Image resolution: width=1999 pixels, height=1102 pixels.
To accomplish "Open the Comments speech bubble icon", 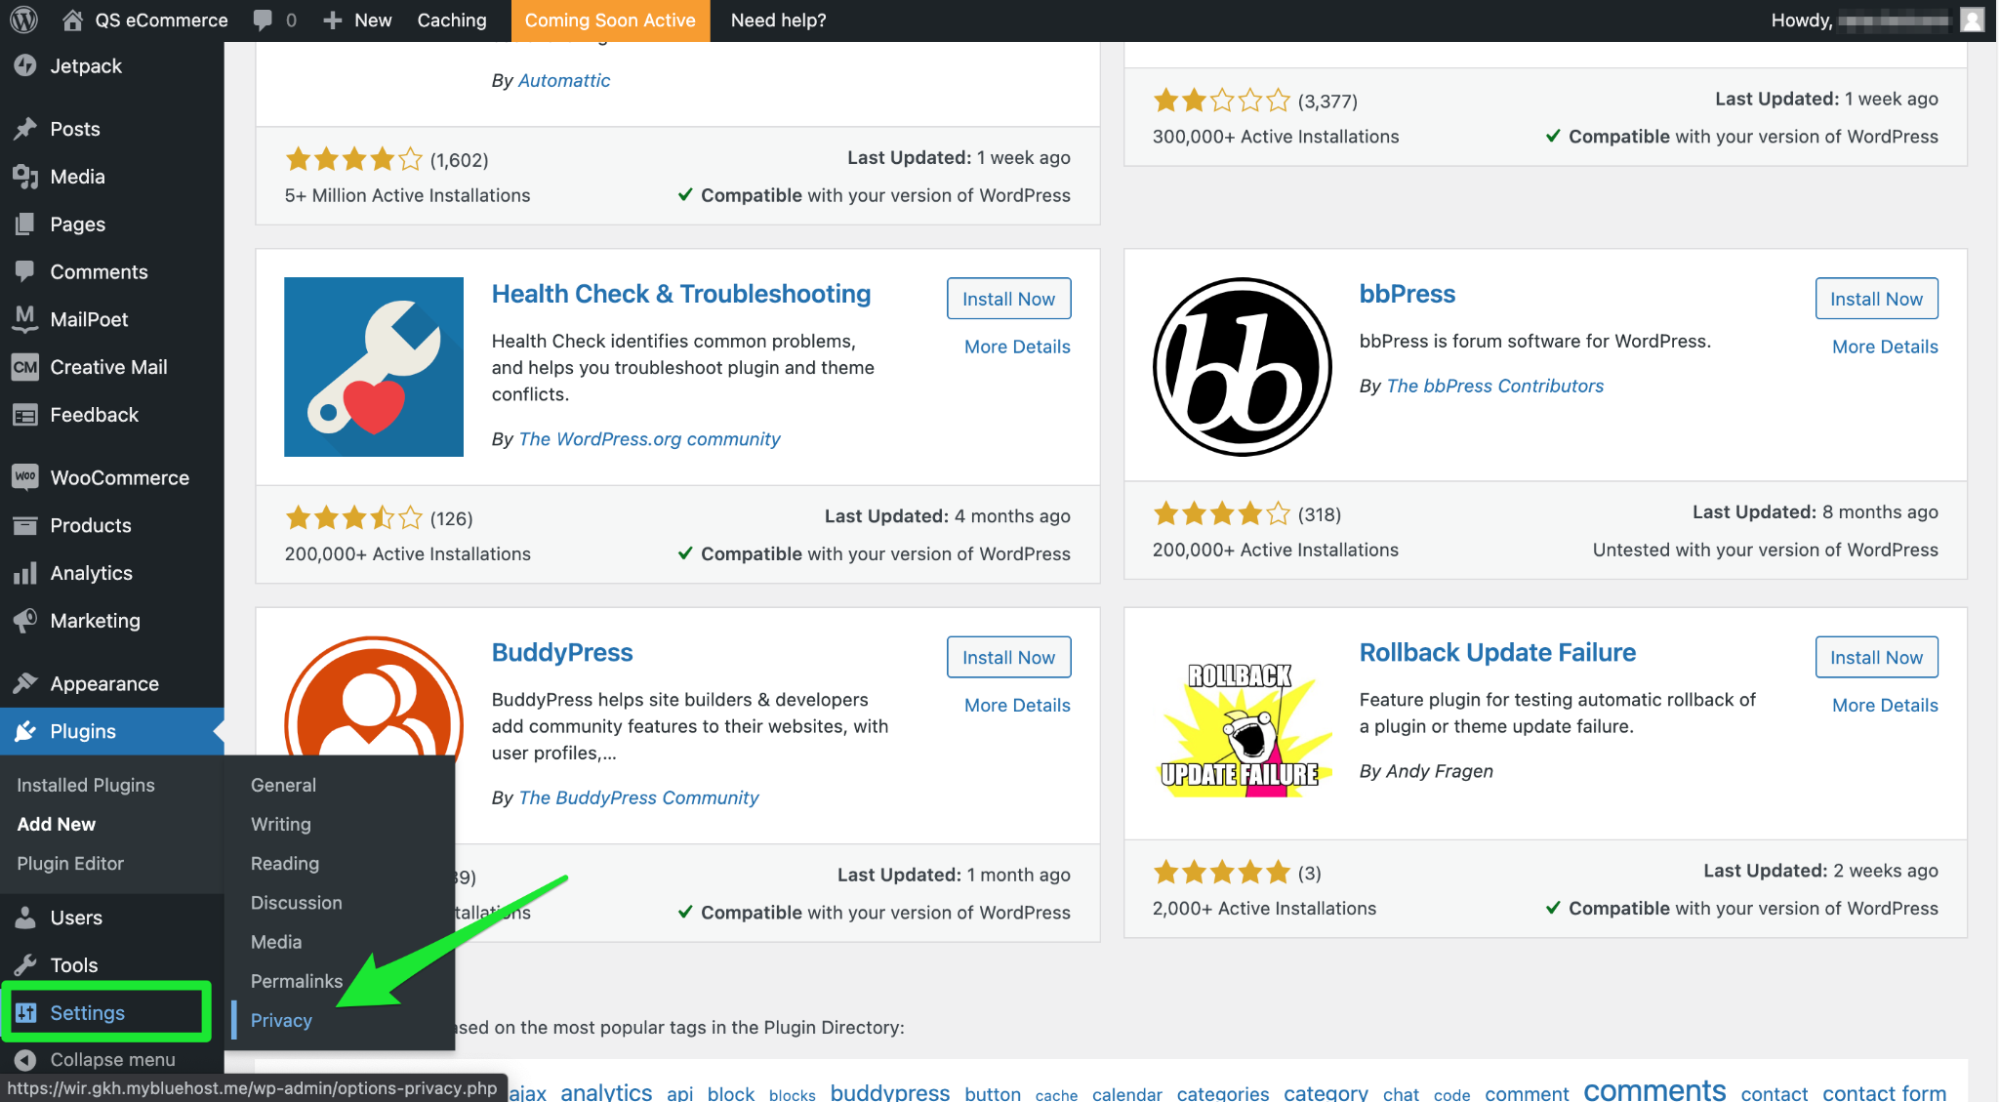I will coord(25,271).
